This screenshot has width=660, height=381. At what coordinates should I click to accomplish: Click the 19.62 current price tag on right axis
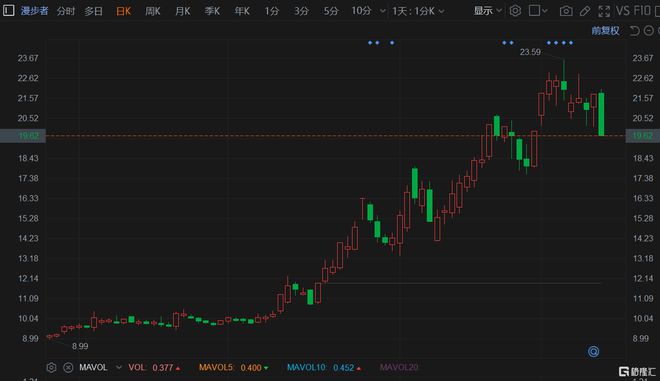coord(642,136)
